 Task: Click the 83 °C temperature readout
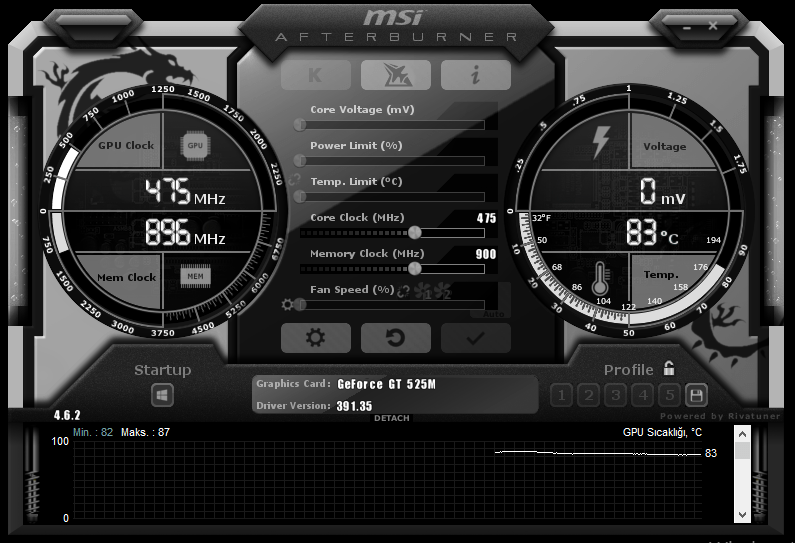click(652, 232)
